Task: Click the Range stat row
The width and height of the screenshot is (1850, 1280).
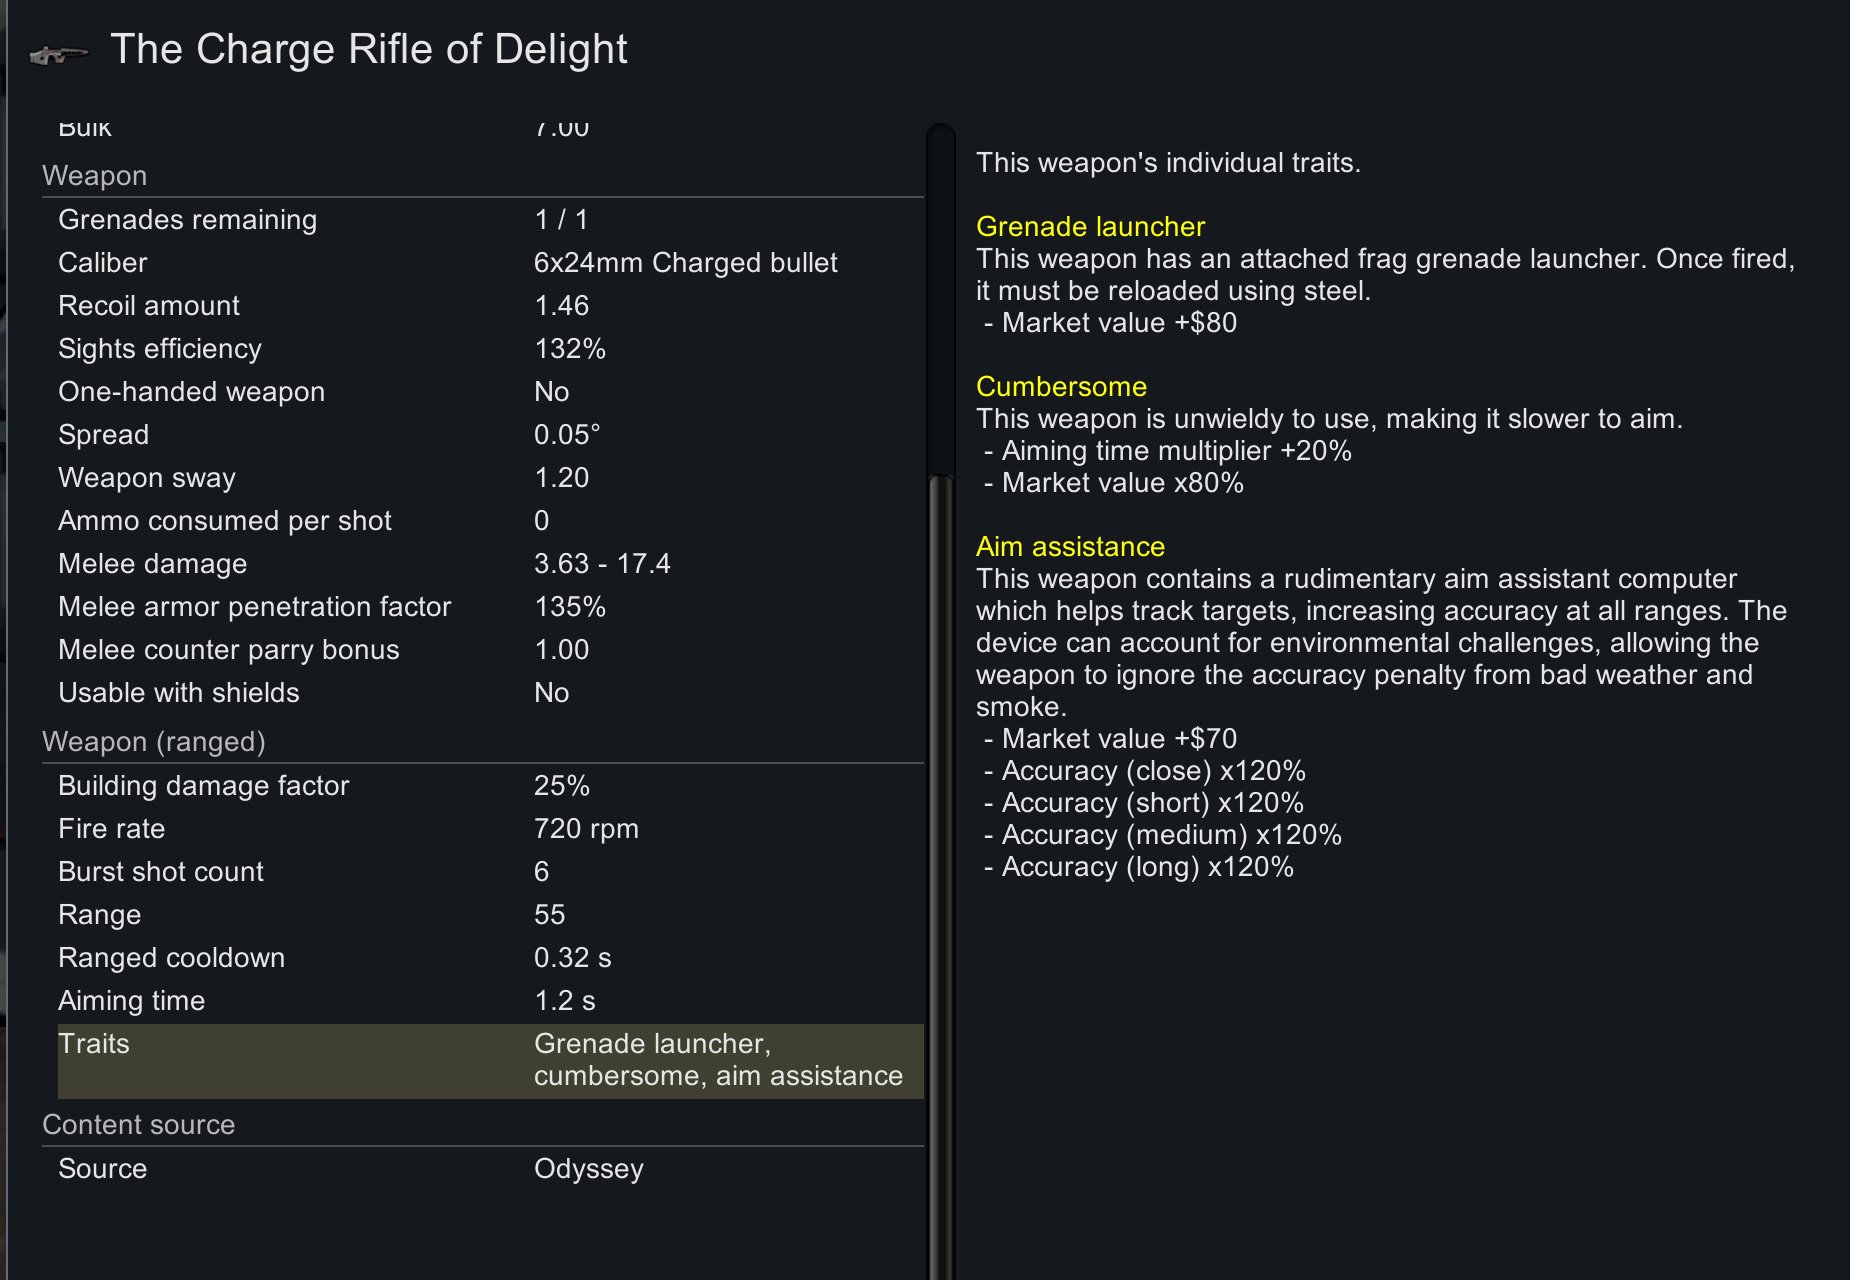Action: [491, 915]
